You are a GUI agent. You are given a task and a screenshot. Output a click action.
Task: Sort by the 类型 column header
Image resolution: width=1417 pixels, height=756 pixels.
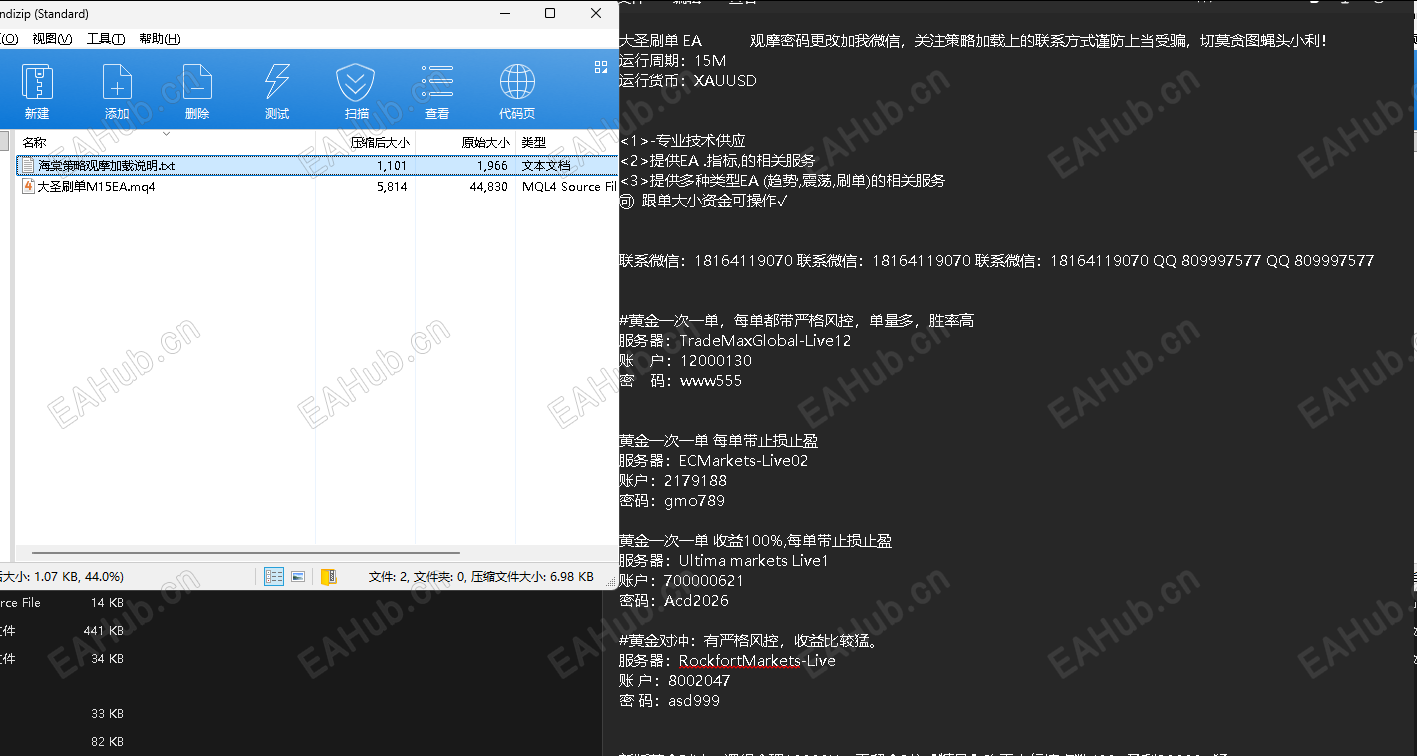[x=533, y=142]
